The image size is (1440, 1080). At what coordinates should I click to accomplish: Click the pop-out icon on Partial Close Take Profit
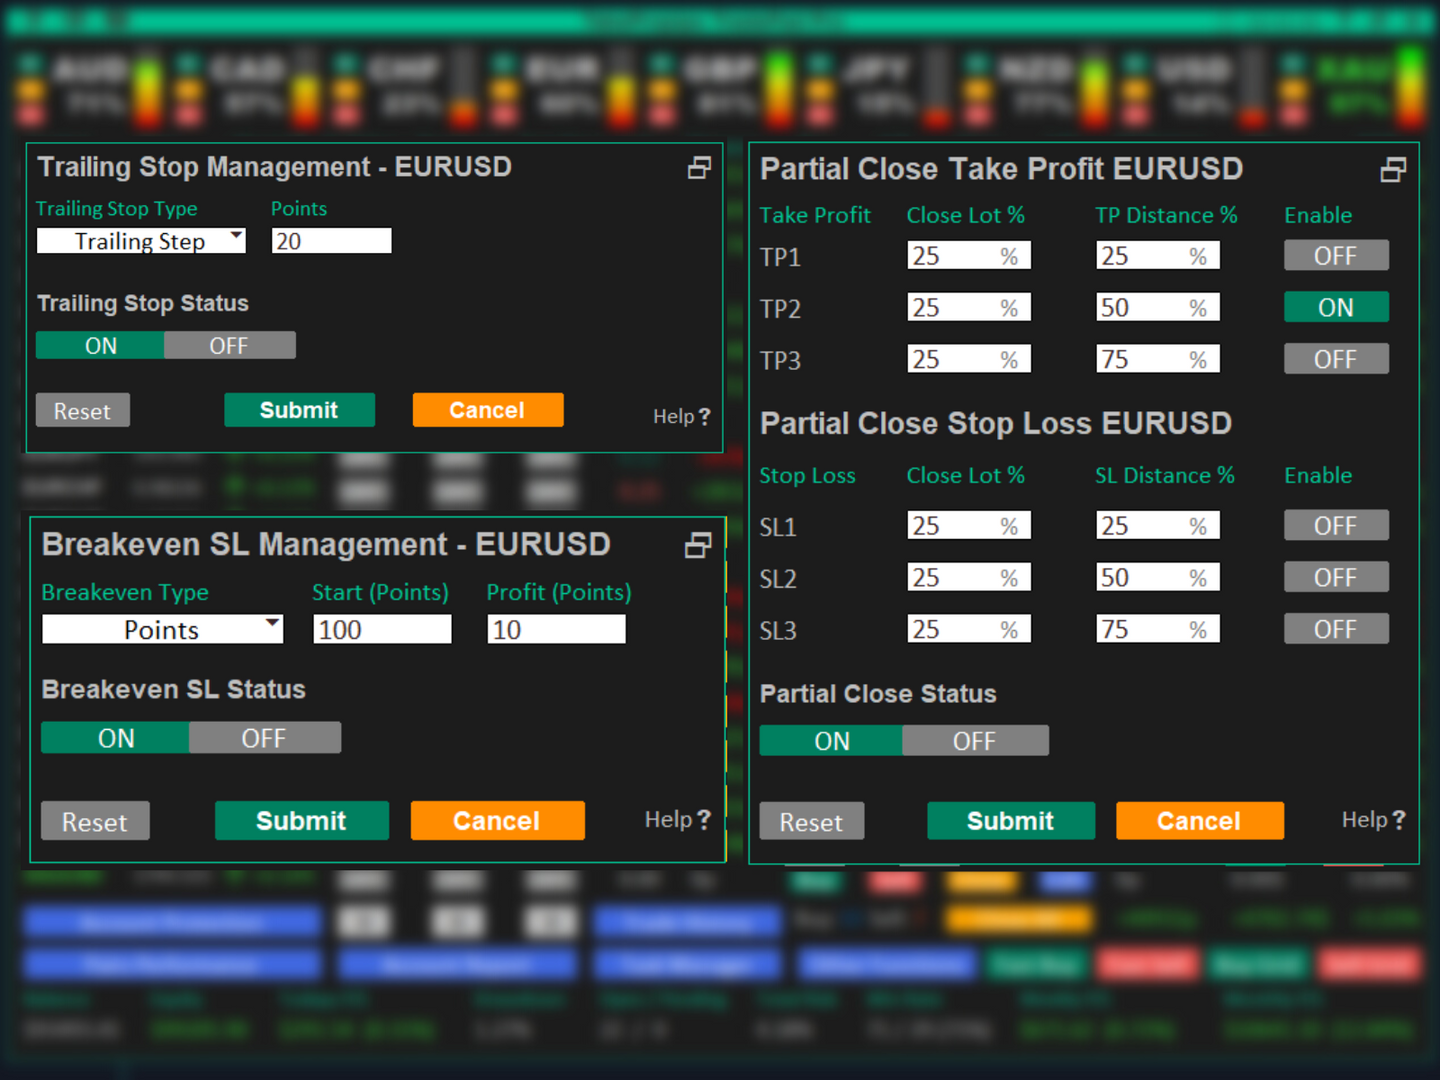coord(1393,170)
